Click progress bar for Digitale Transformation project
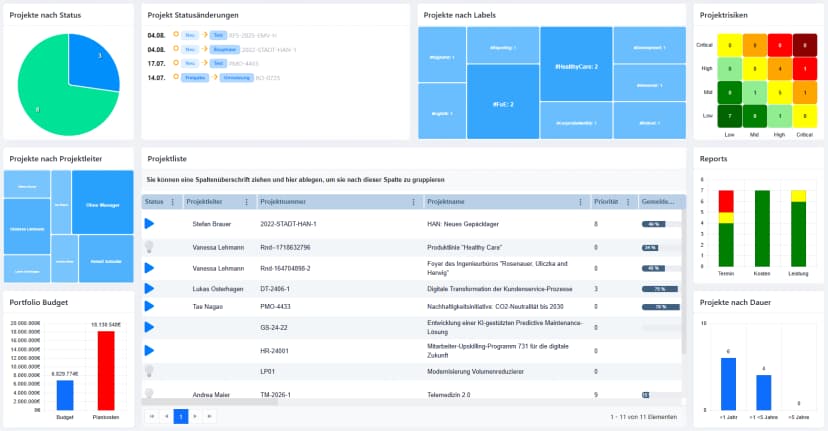 (660, 289)
